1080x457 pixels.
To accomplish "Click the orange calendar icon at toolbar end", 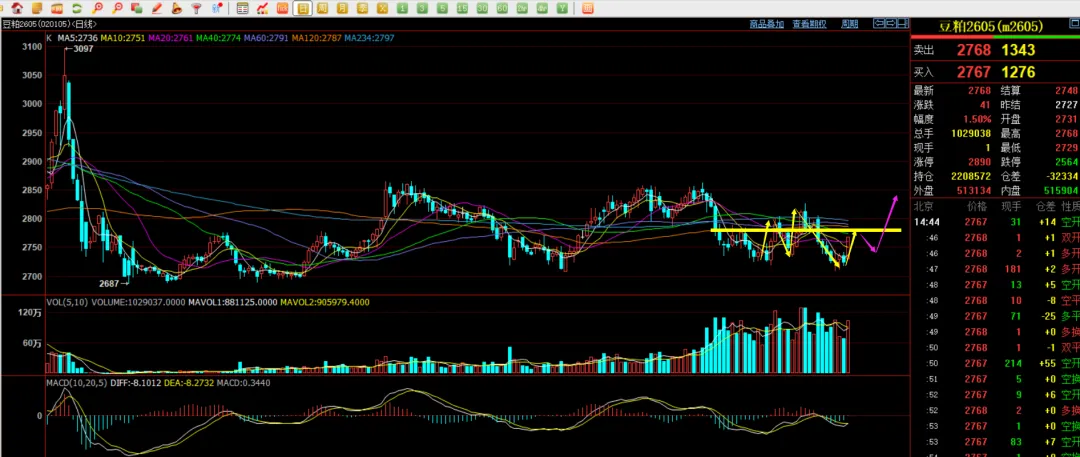I will [x=588, y=8].
